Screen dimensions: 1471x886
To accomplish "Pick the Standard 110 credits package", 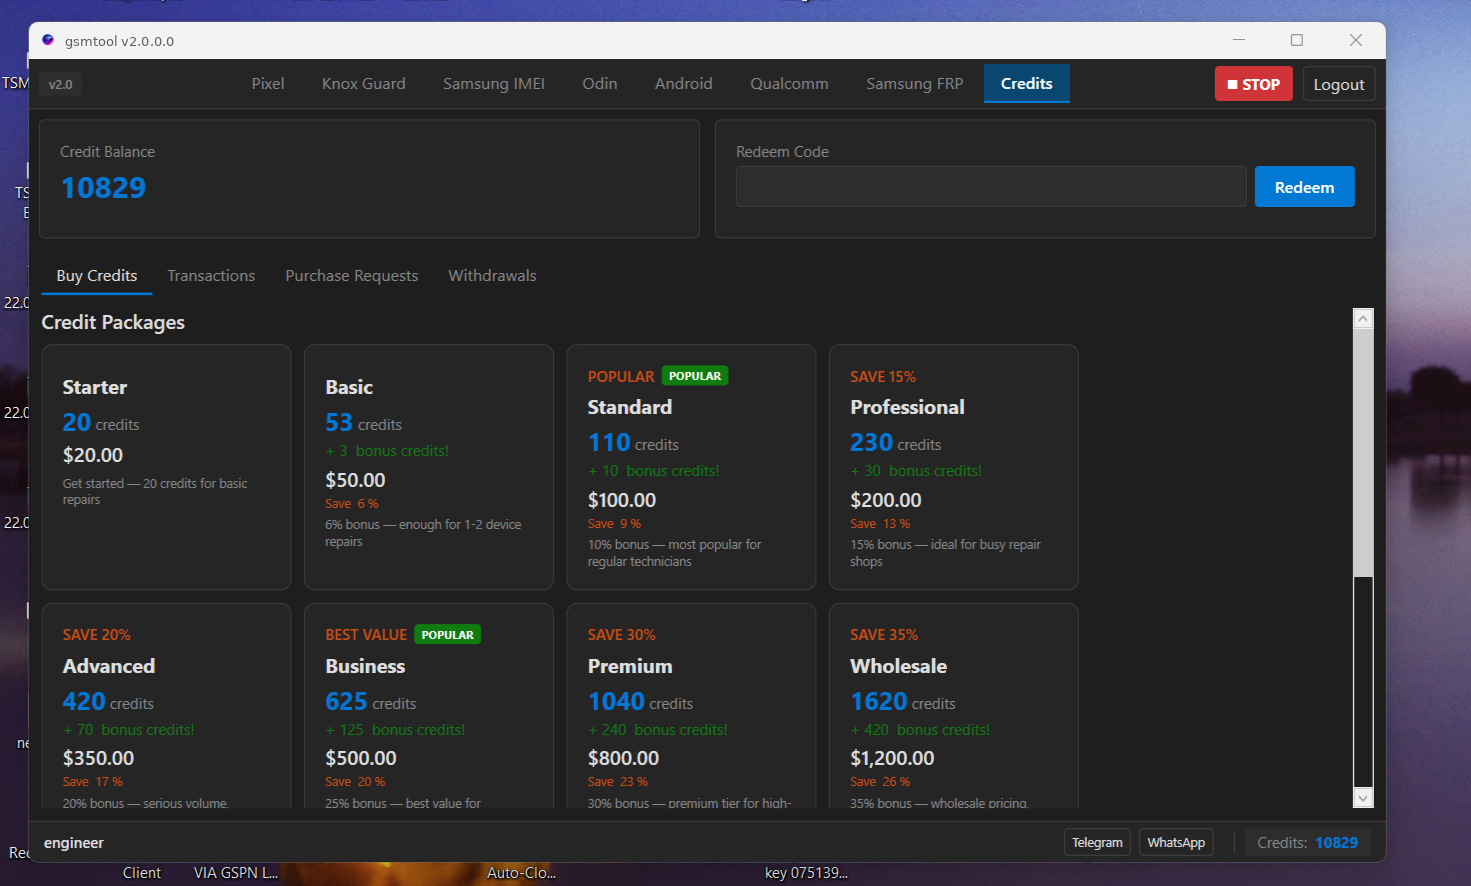I will tap(692, 467).
